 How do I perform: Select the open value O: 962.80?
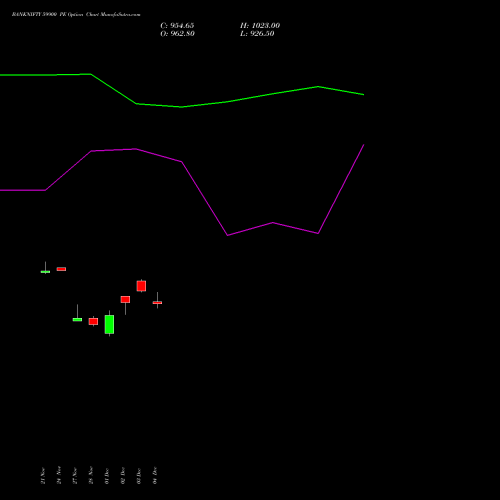(177, 34)
